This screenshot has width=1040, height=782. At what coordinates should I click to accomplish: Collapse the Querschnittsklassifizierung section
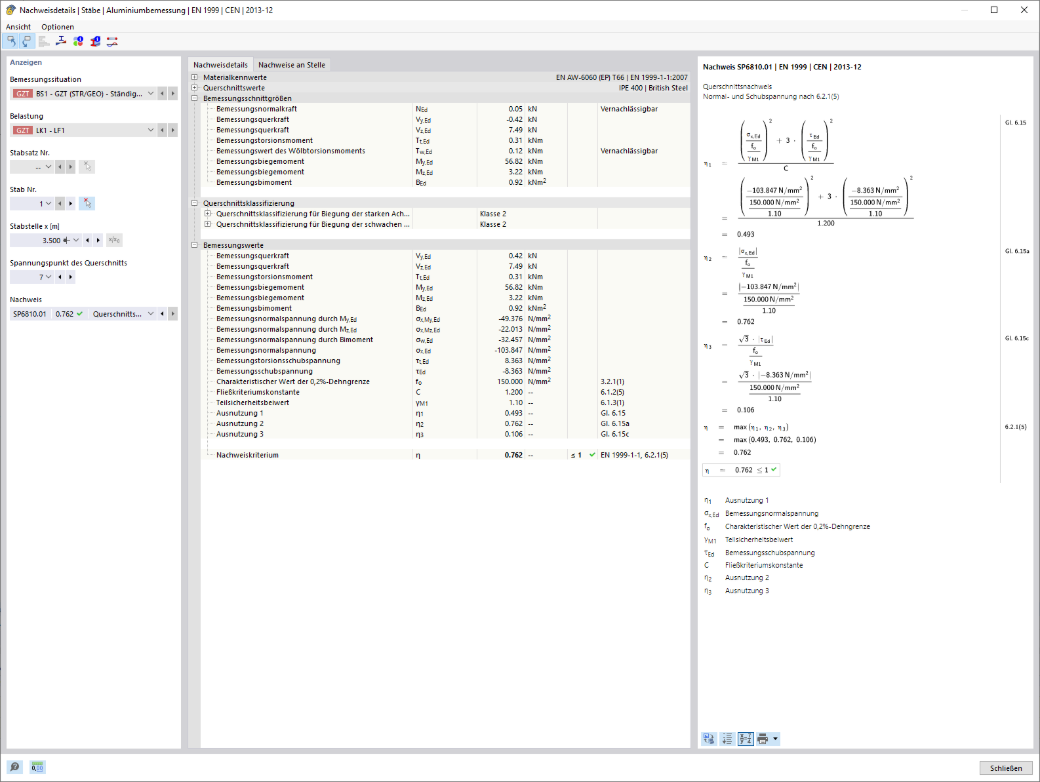(x=194, y=203)
